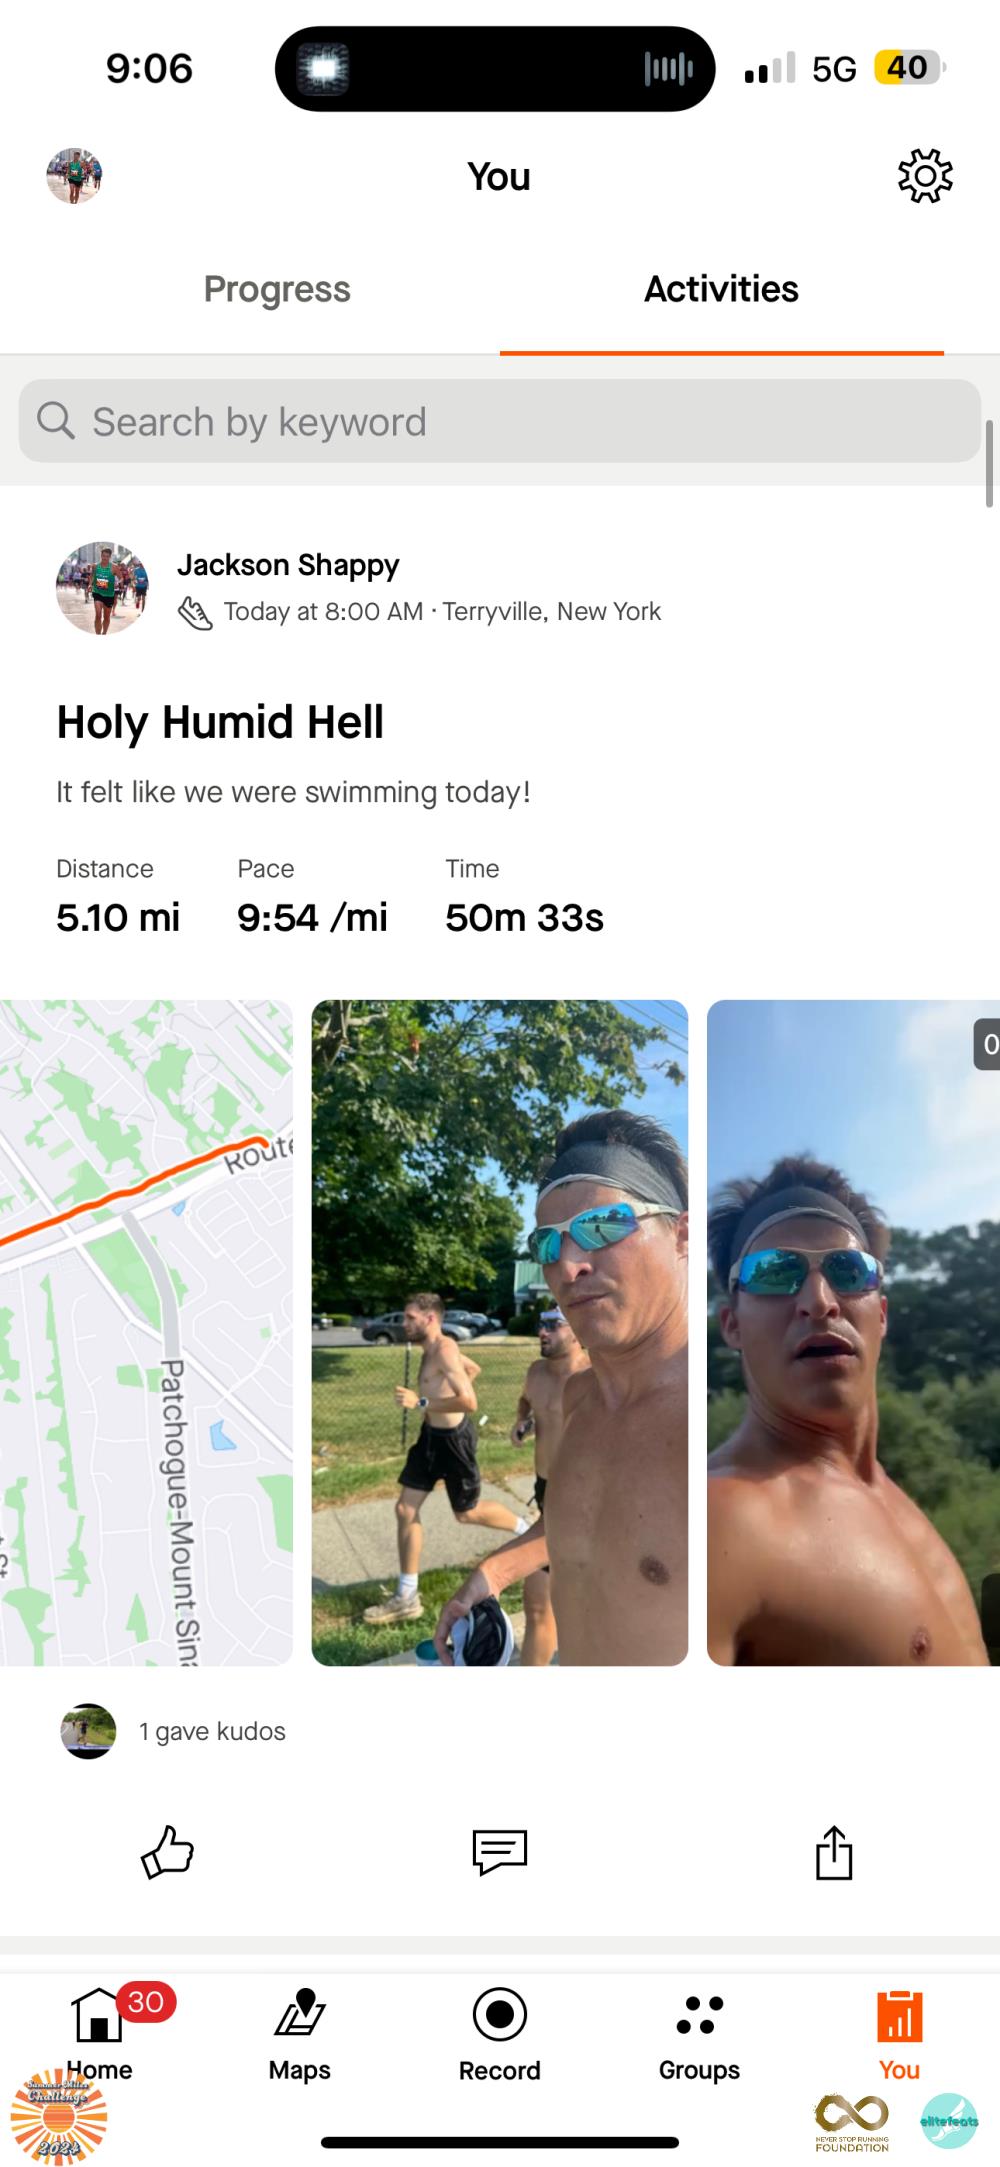Share the activity using the share icon
Screen dimensions: 1000x2167
pyautogui.click(x=834, y=1852)
